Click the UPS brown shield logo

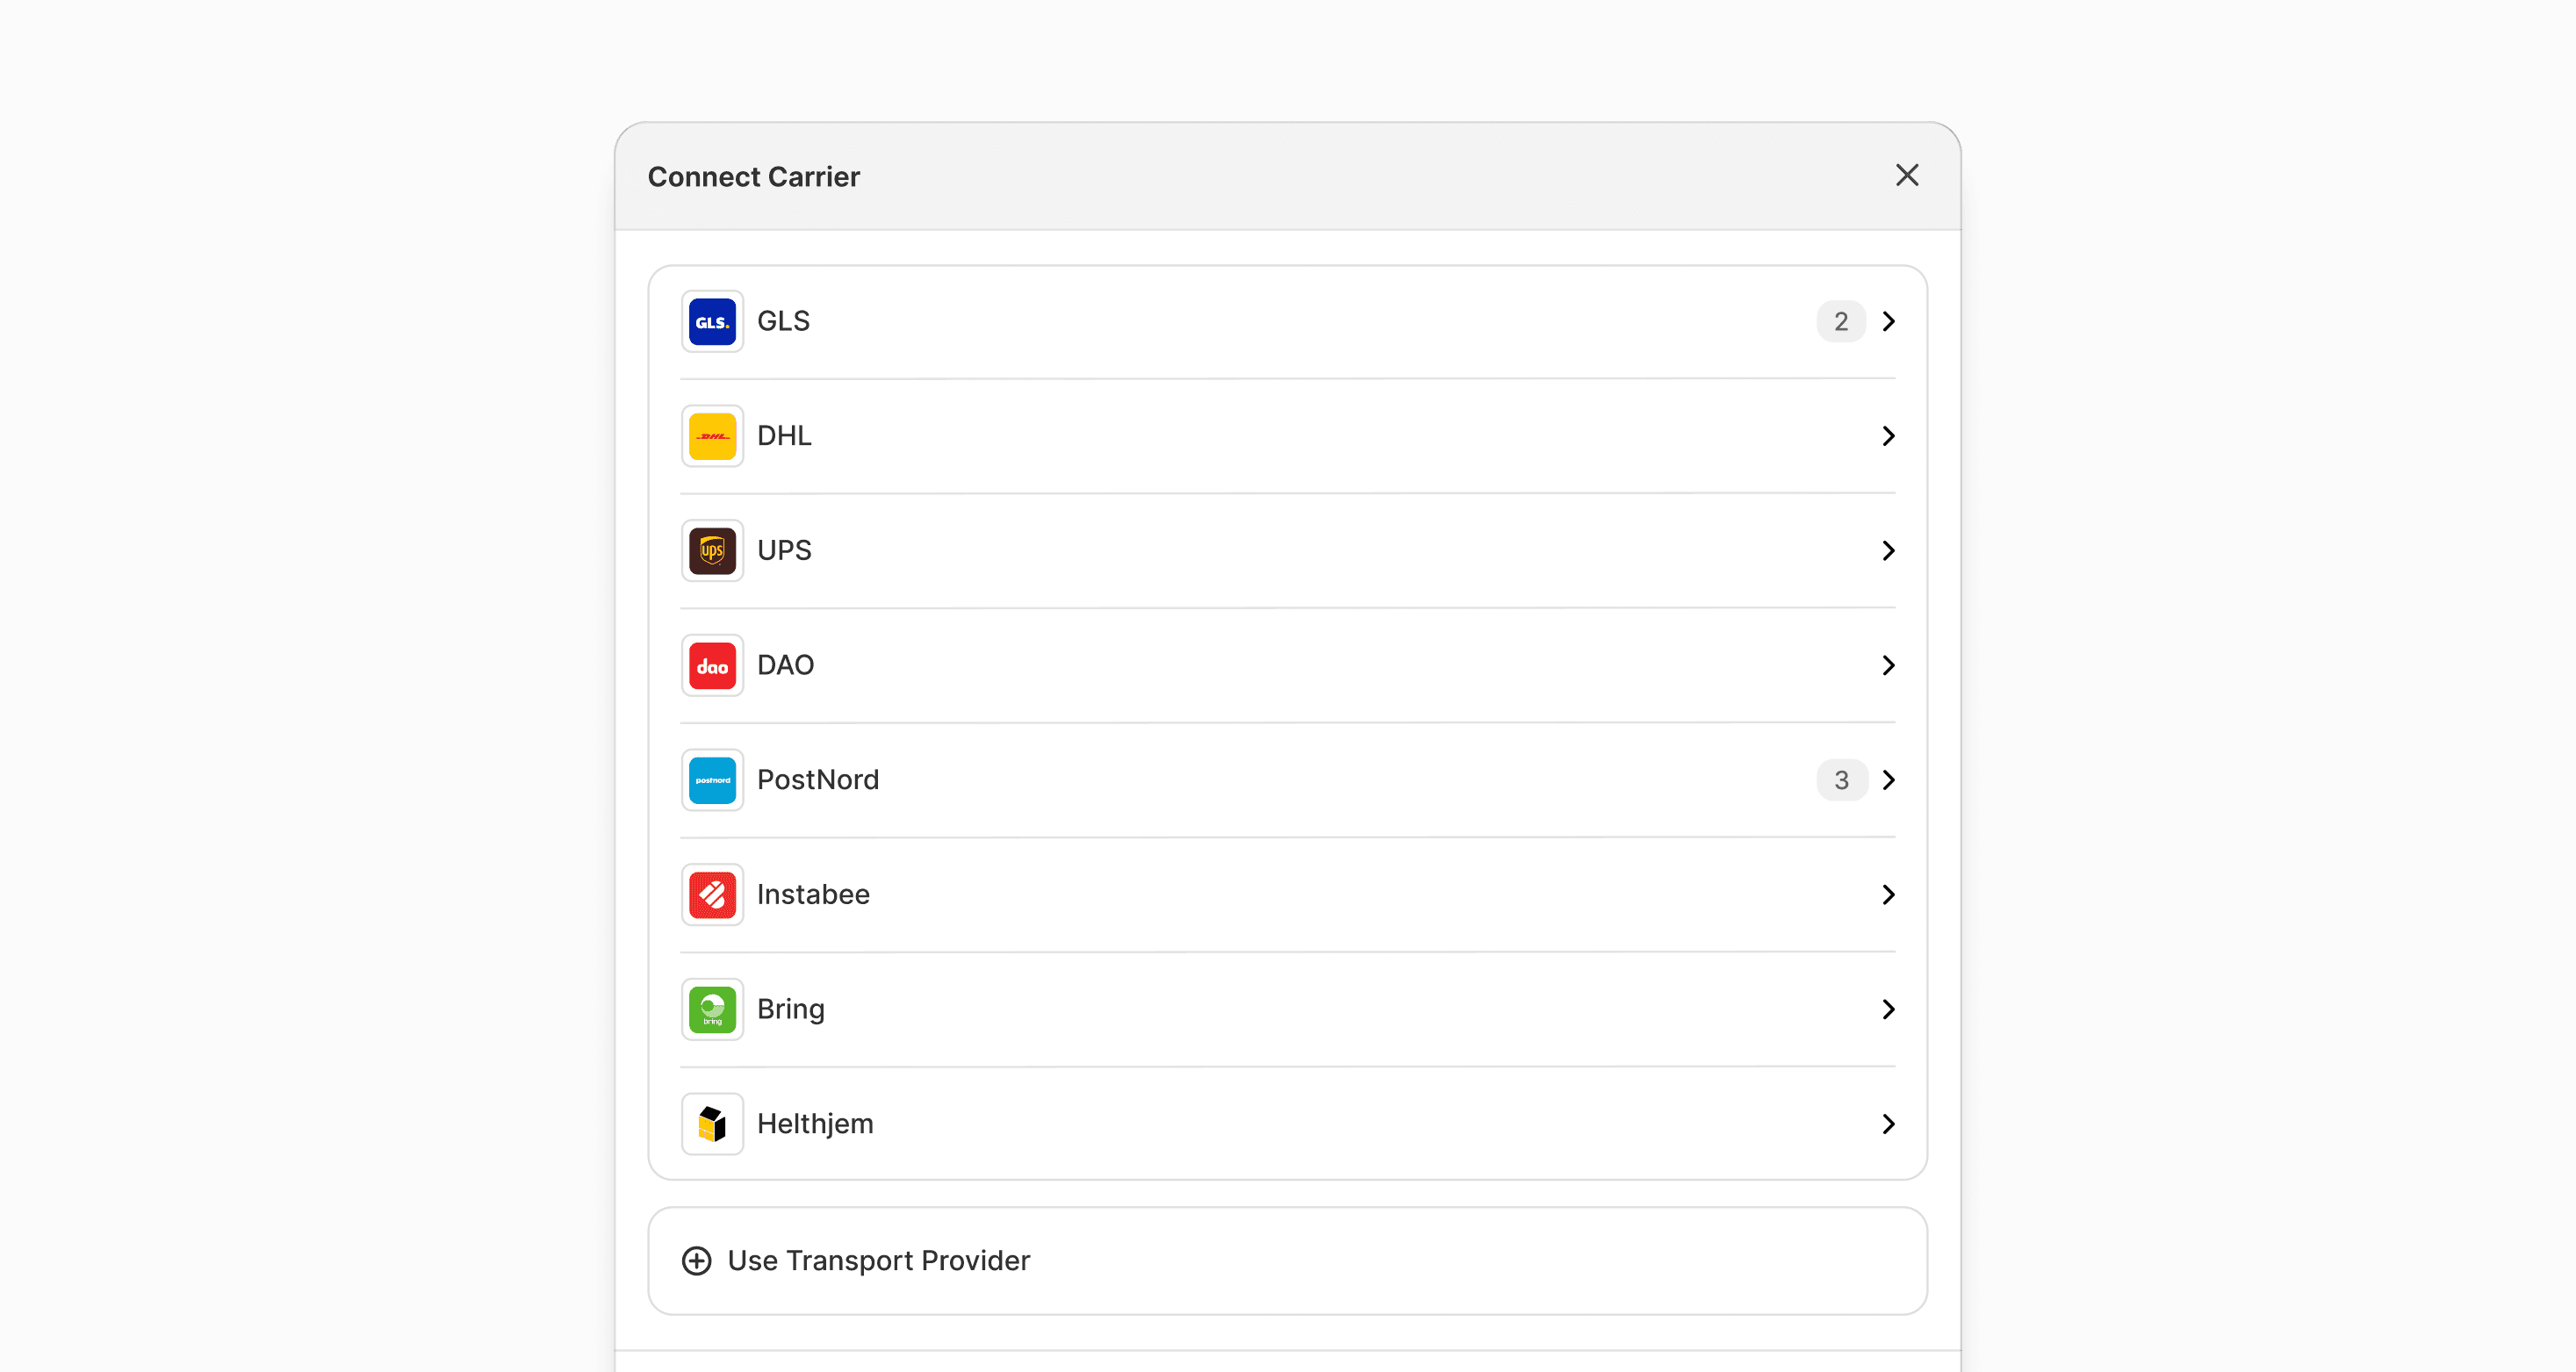point(712,551)
